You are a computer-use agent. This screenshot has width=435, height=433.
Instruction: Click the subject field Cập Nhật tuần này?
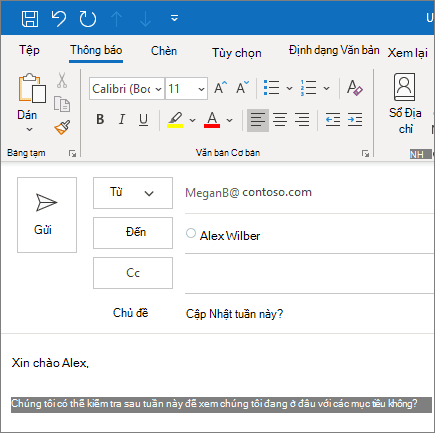tap(234, 314)
